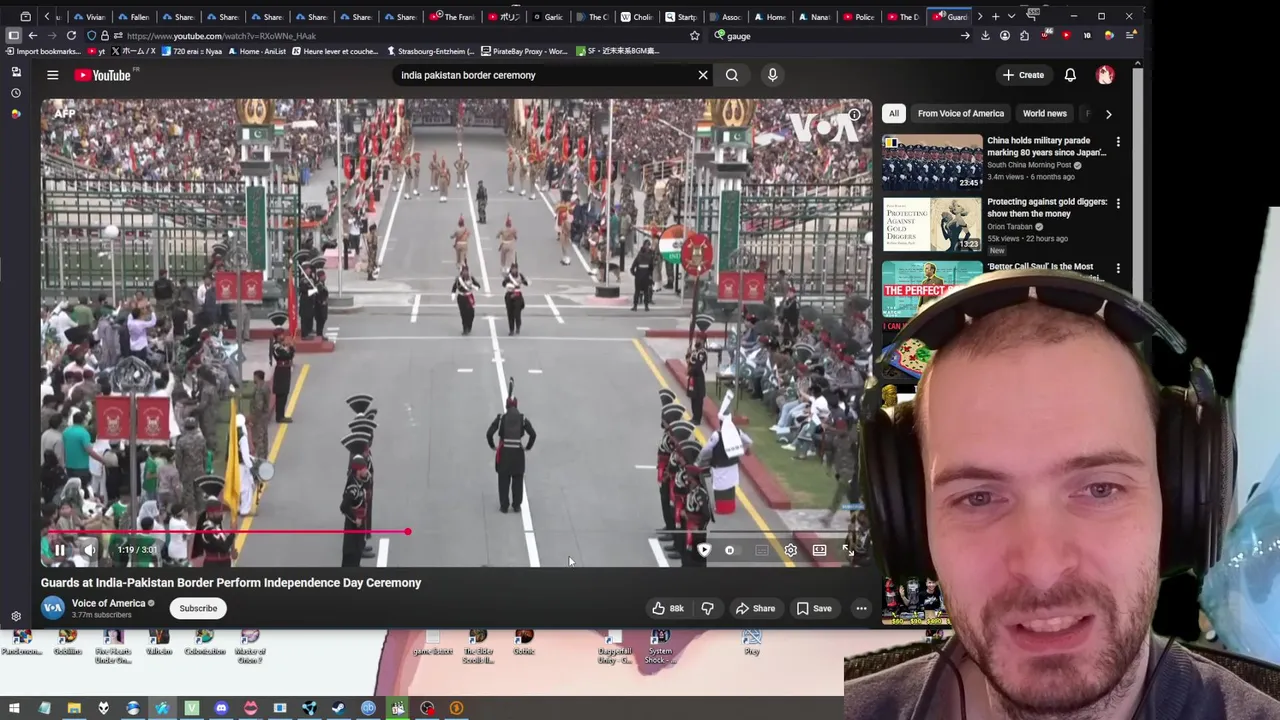Open Voice of America channel name link
1280x720 pixels.
coord(109,603)
